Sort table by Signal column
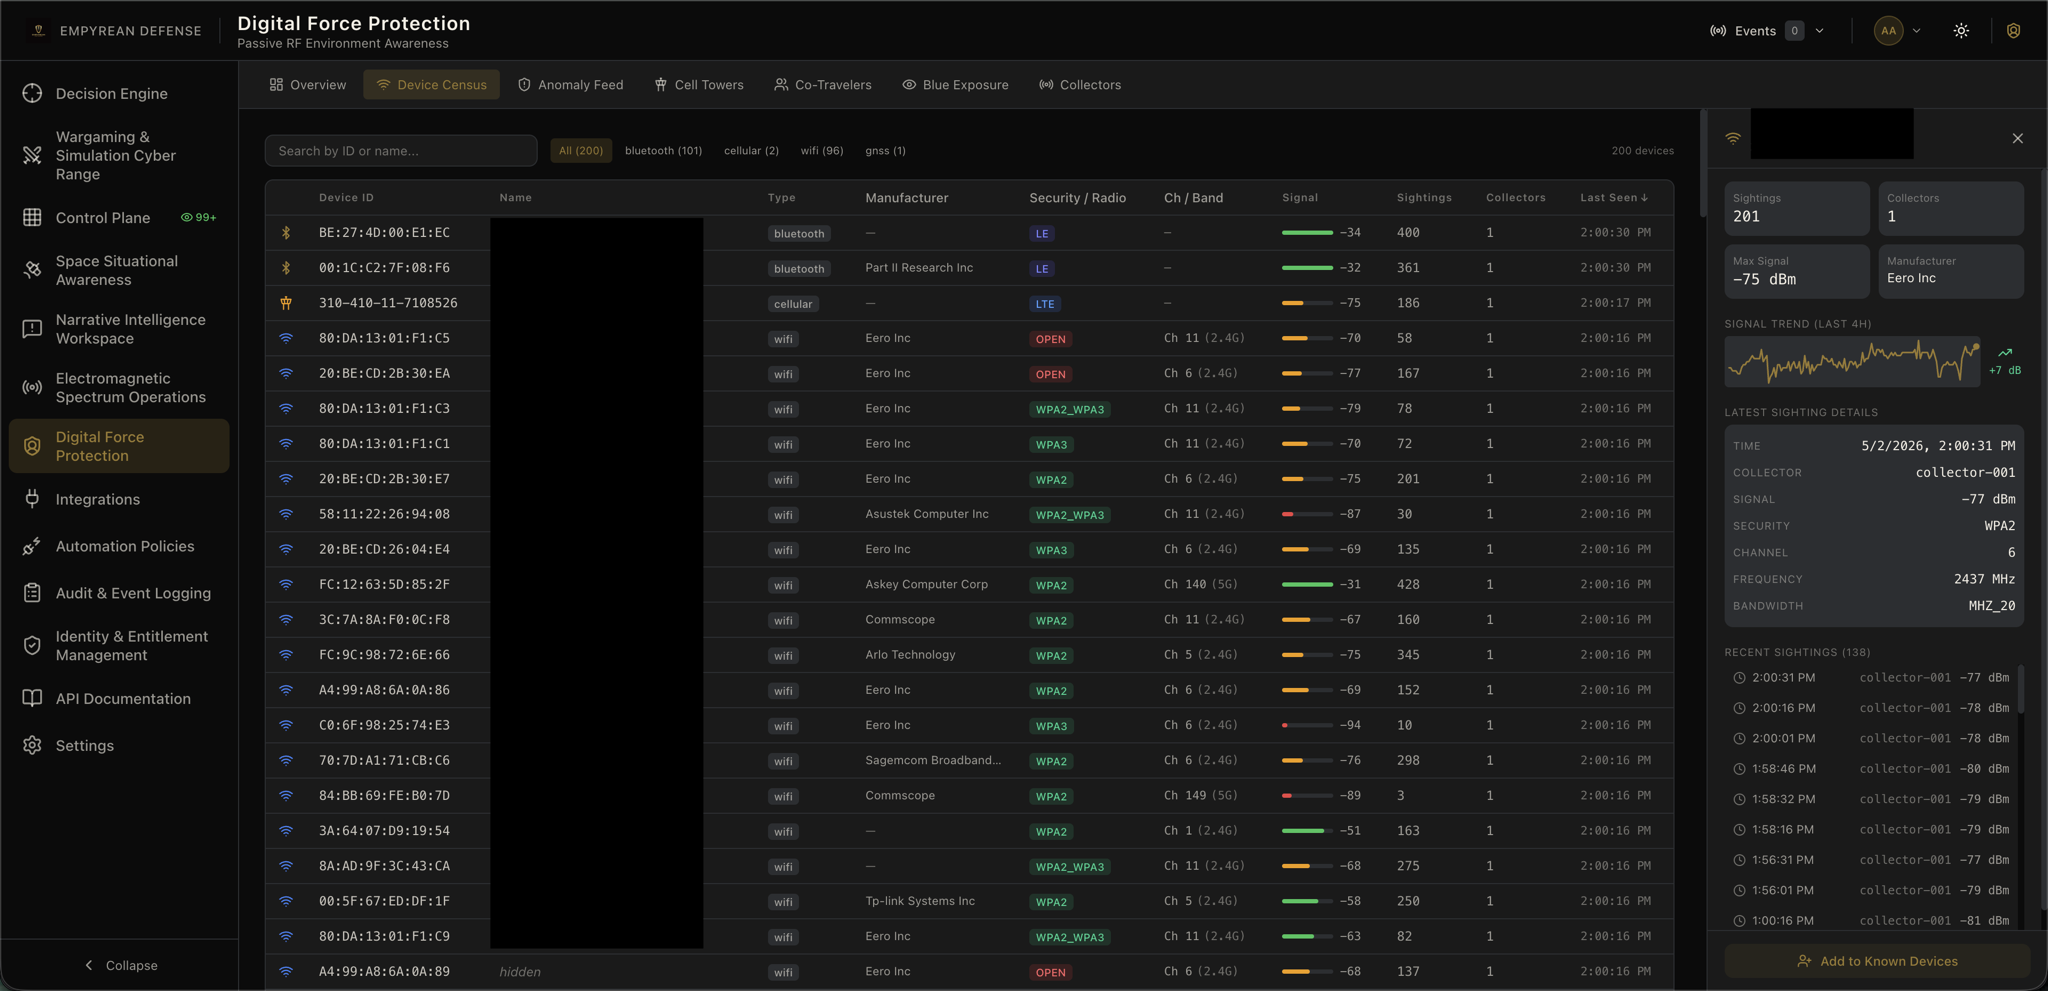The image size is (2048, 991). [1300, 198]
